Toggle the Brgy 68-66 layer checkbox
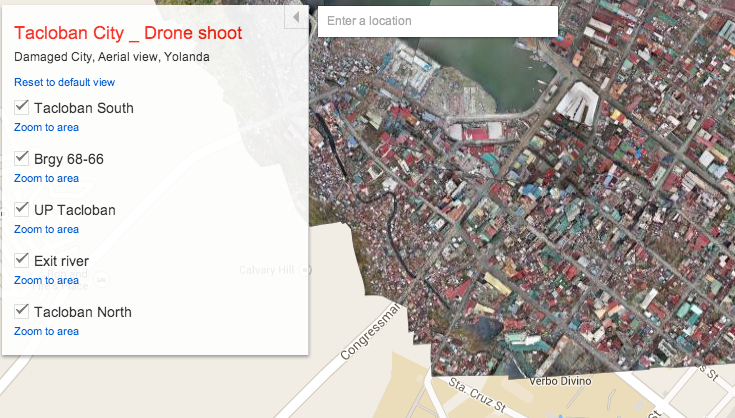This screenshot has height=418, width=735. pos(22,158)
